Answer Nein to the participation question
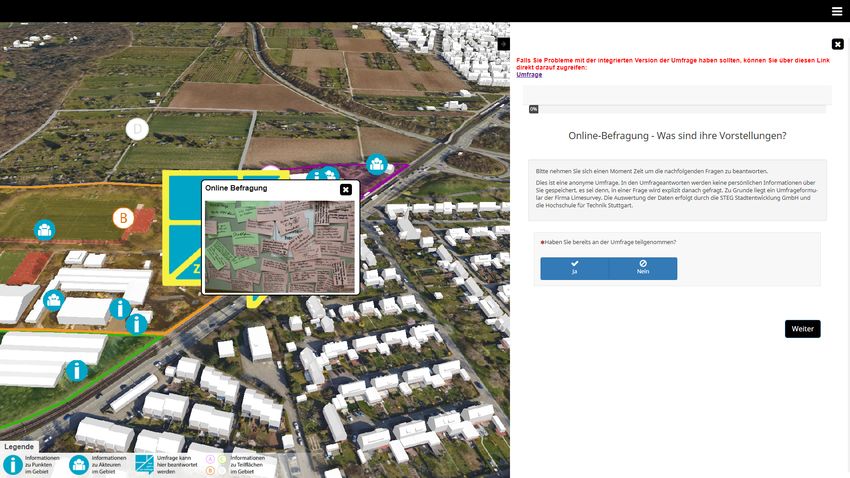 click(643, 268)
